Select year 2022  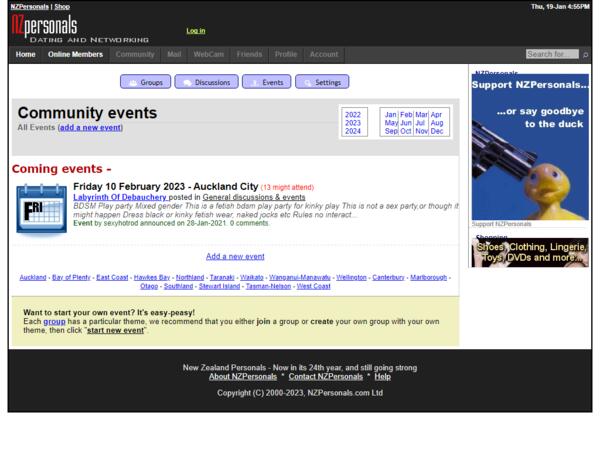353,115
